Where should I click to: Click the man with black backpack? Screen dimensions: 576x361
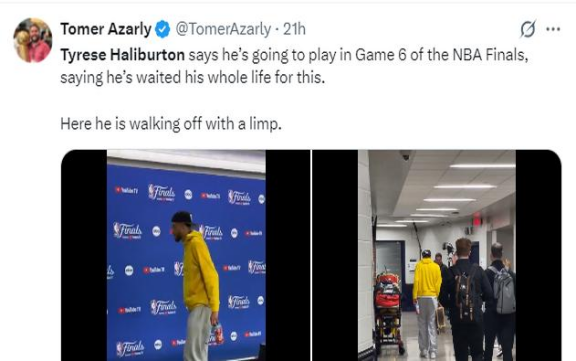tap(465, 299)
